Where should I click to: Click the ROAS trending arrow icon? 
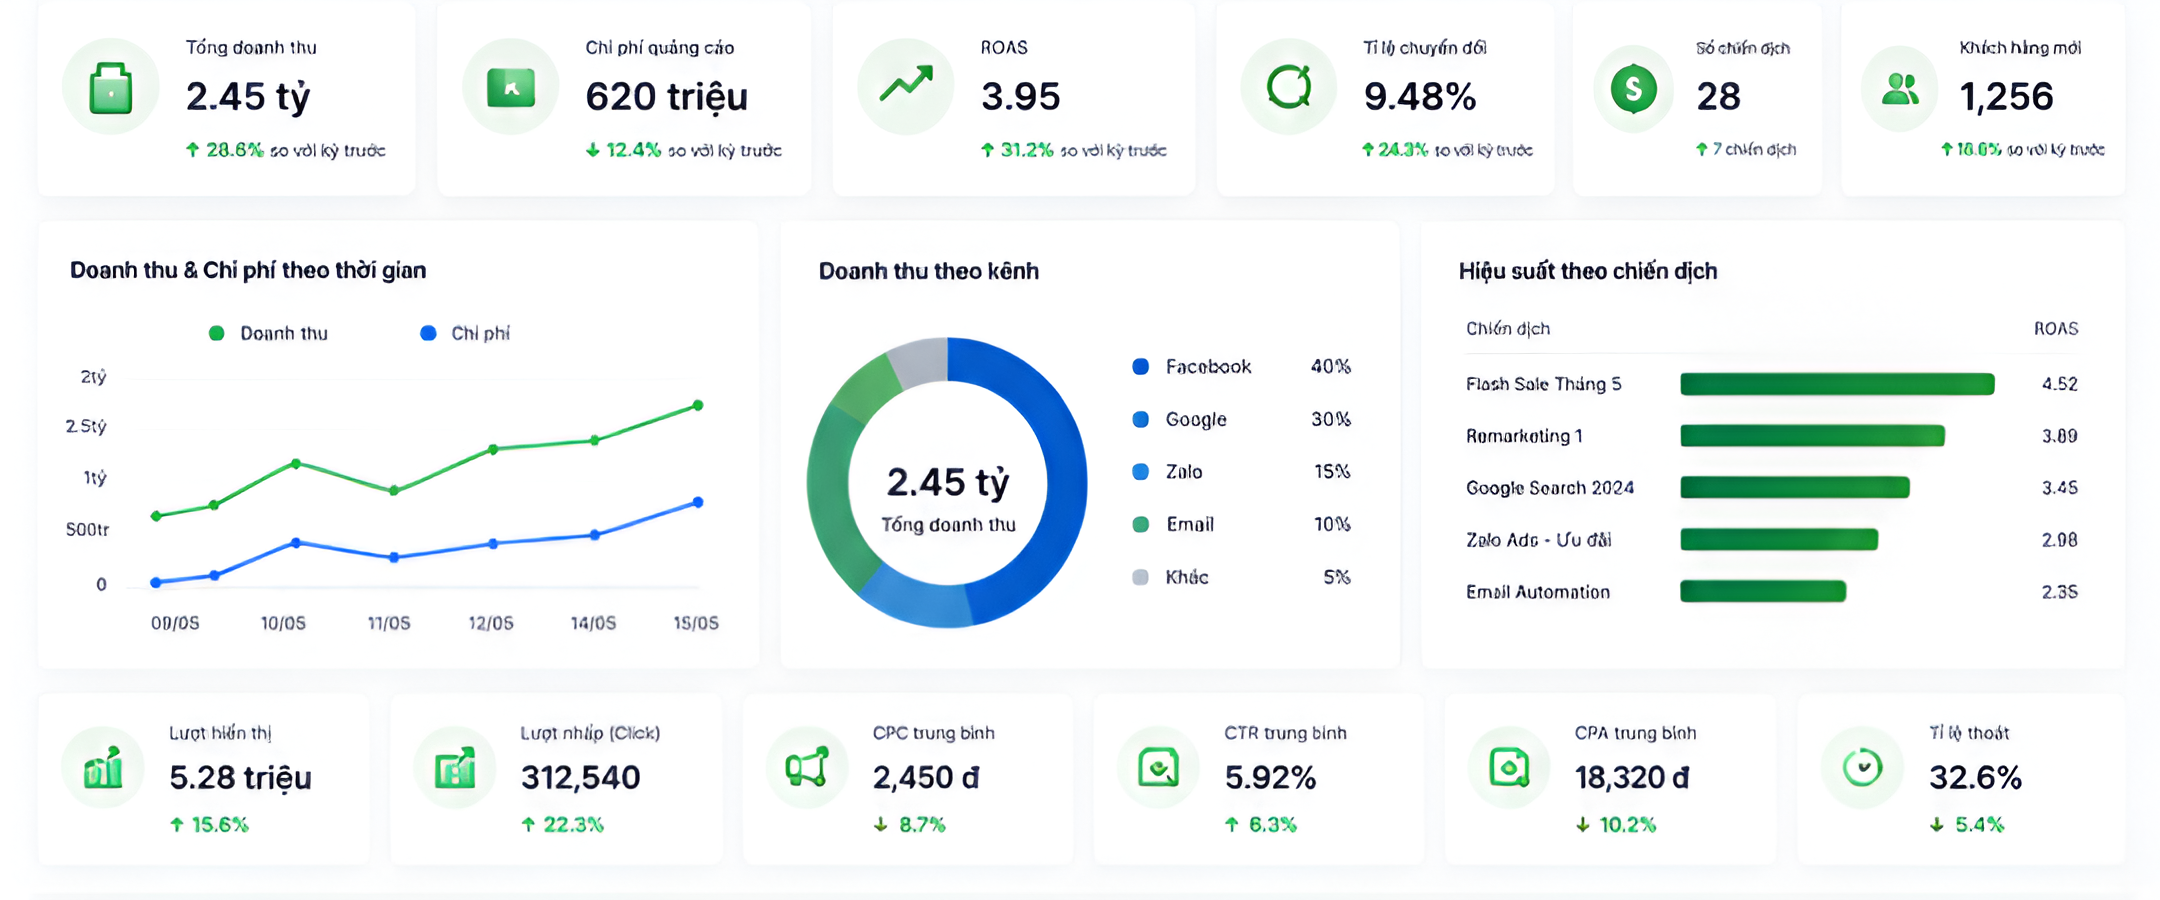906,84
